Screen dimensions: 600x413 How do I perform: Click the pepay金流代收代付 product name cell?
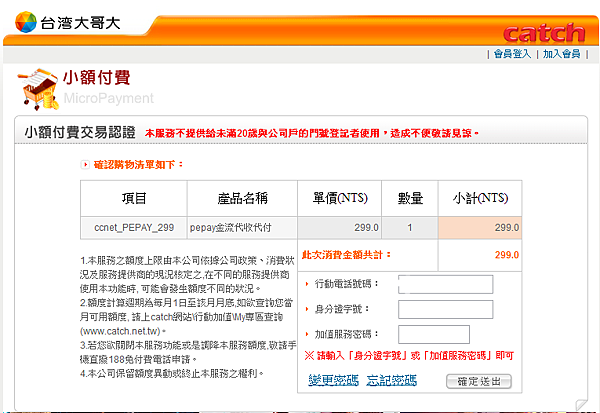point(242,228)
